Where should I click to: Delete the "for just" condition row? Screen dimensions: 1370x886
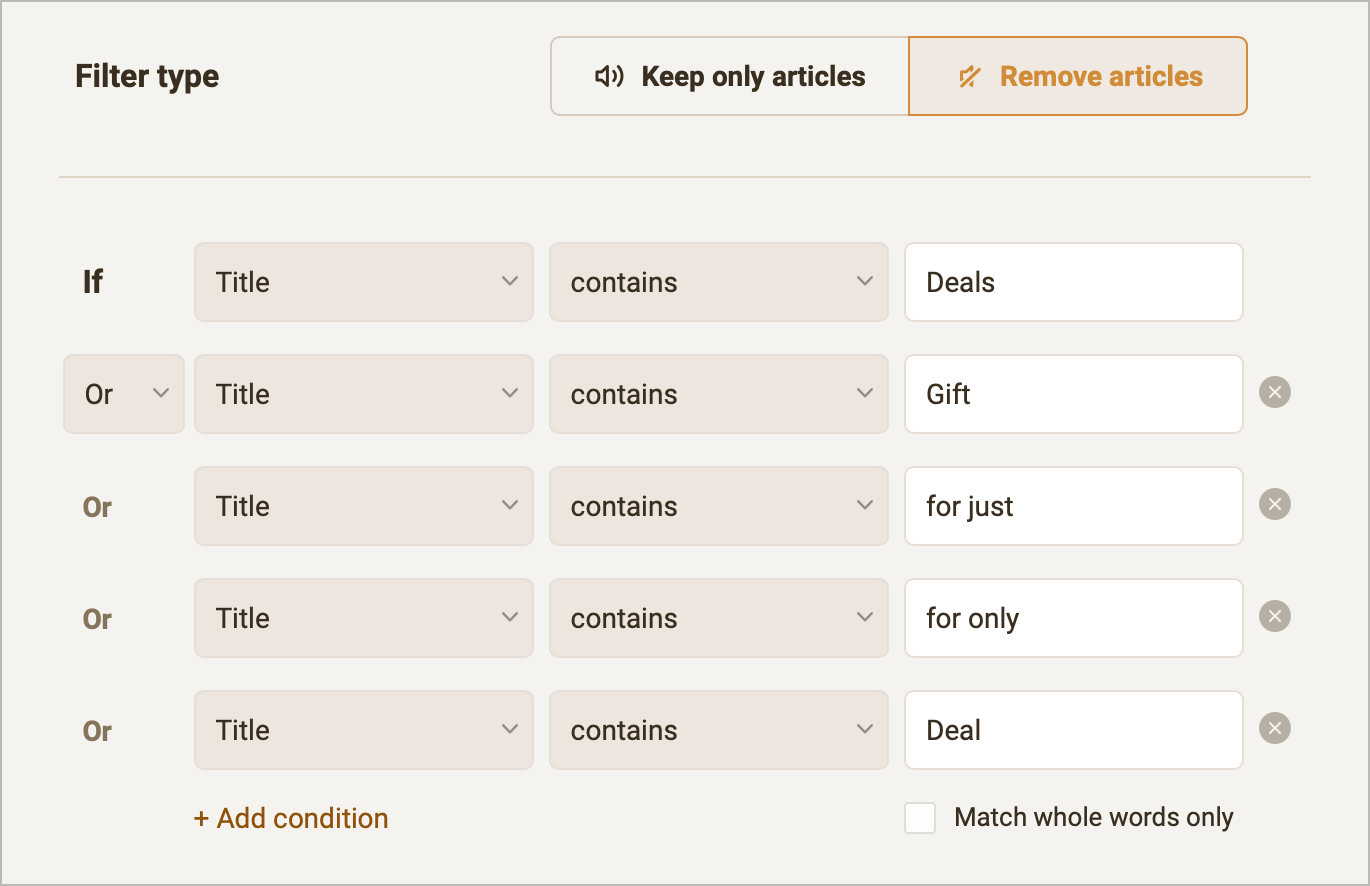[1274, 504]
